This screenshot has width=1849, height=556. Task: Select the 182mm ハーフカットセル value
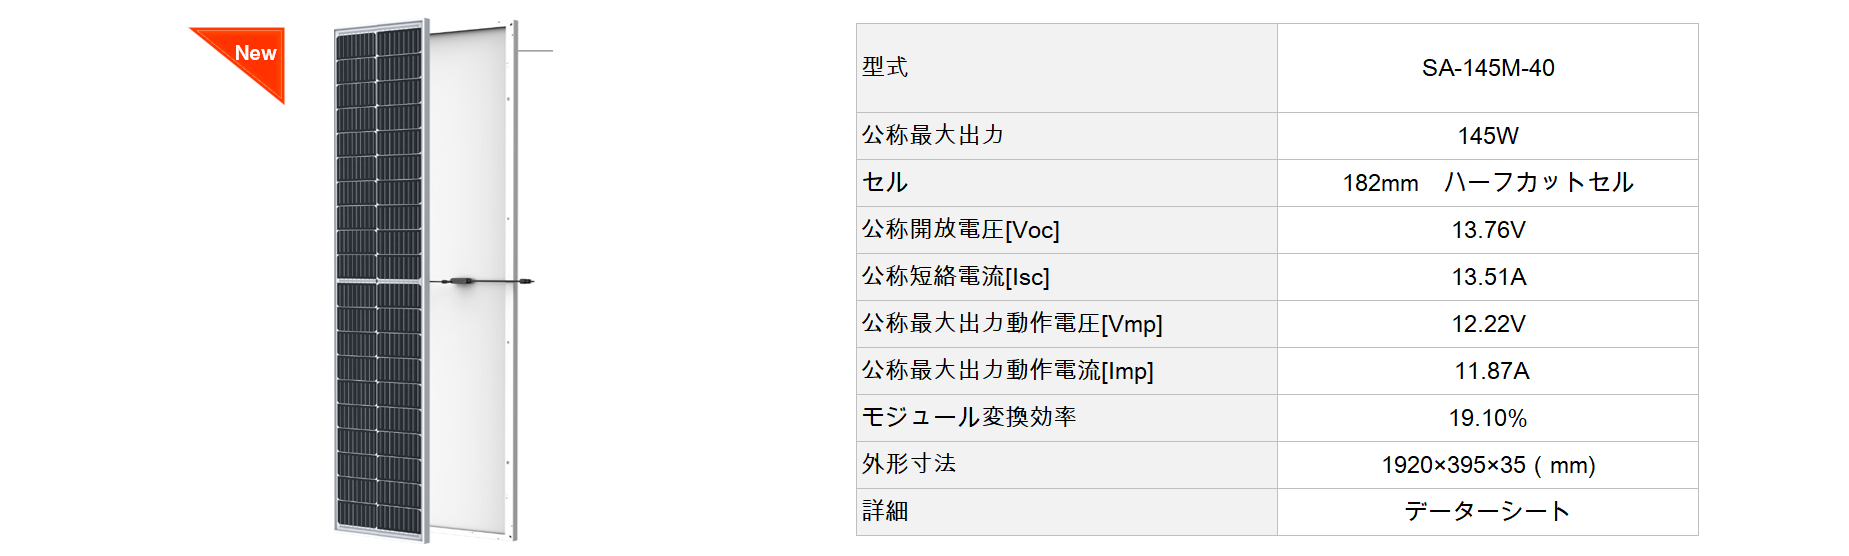[x=1487, y=183]
